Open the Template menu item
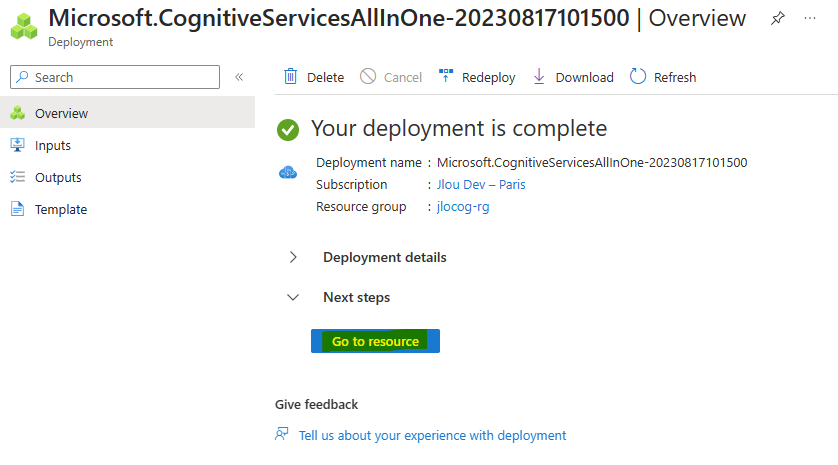 click(x=127, y=209)
